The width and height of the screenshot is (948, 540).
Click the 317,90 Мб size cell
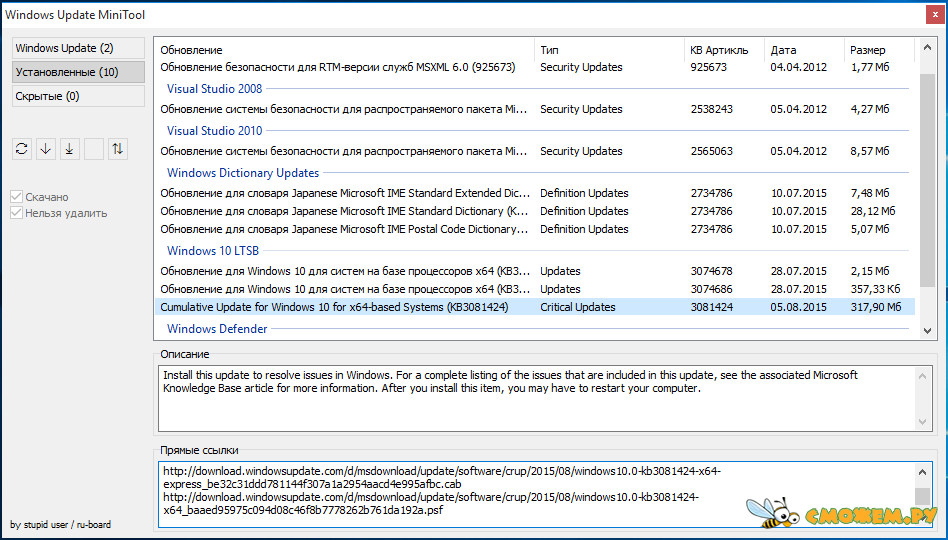[876, 307]
